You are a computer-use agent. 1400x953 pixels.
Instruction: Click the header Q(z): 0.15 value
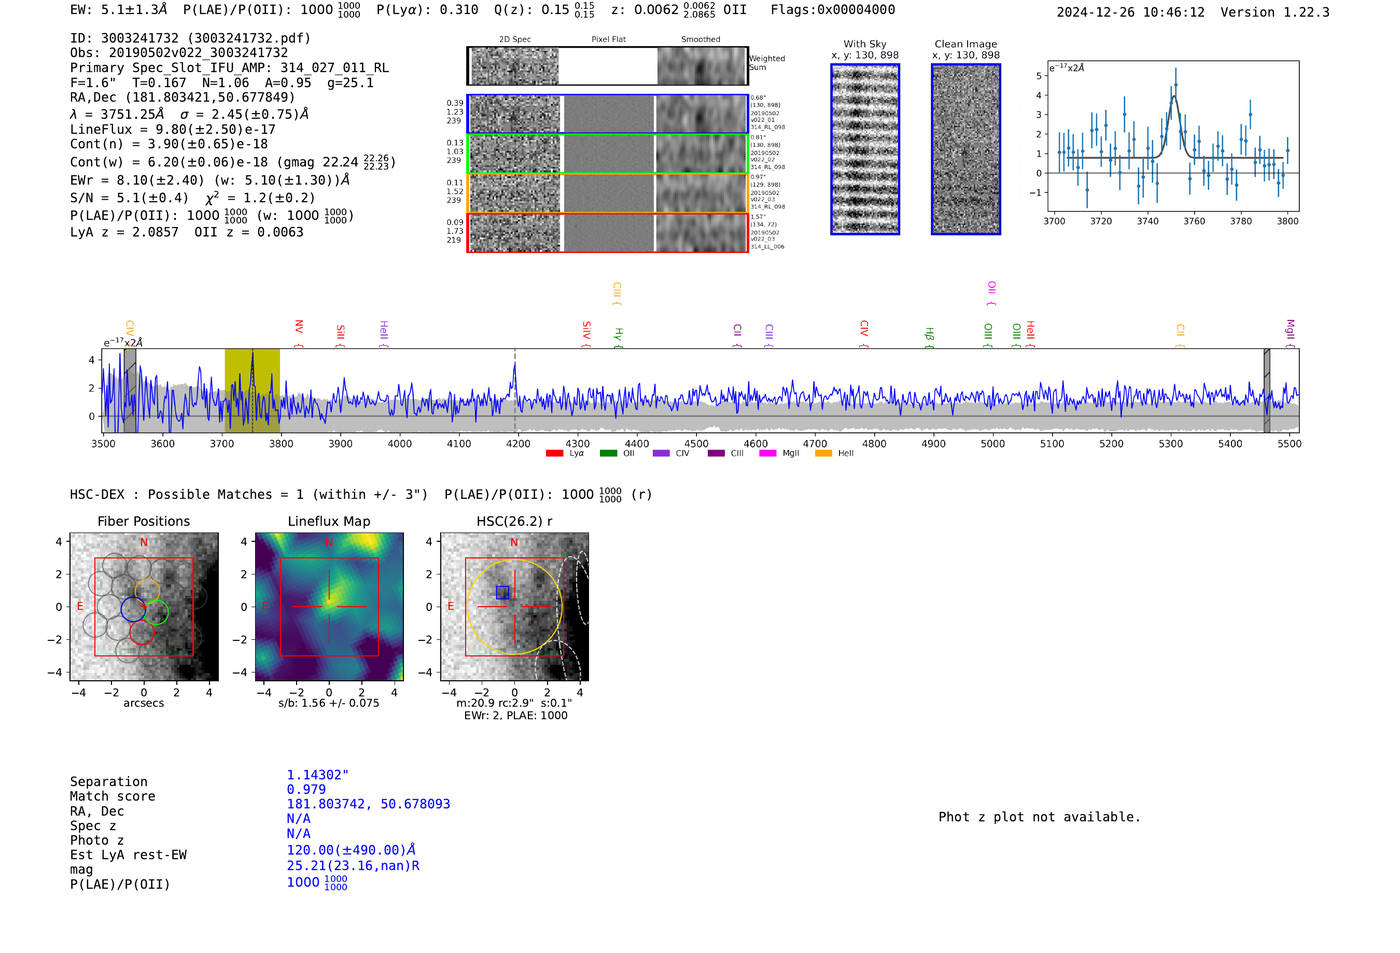coord(544,10)
